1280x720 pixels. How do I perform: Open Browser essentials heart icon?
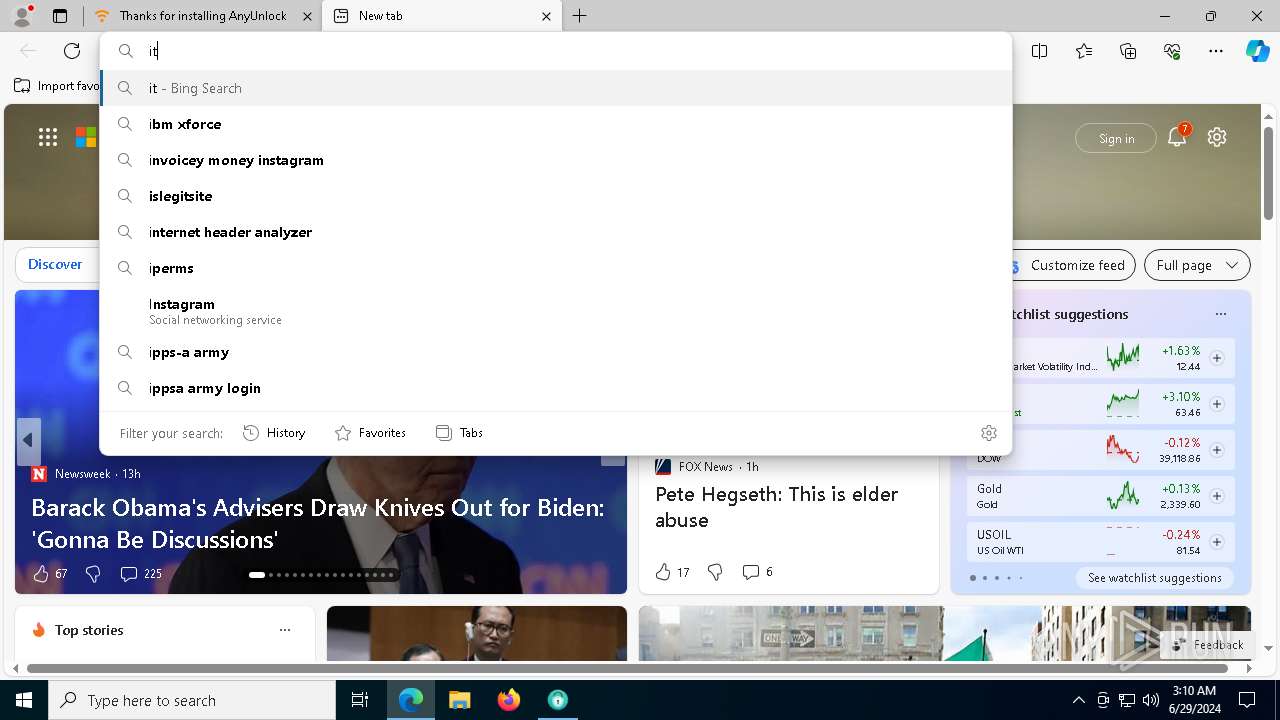pos(1172,51)
